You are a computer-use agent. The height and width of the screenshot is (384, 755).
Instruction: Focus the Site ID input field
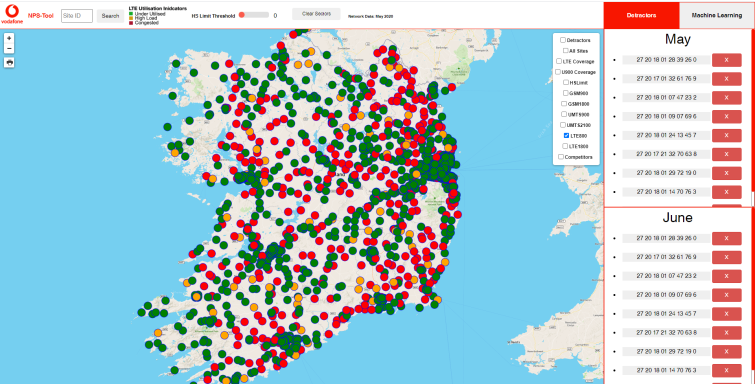click(x=77, y=16)
